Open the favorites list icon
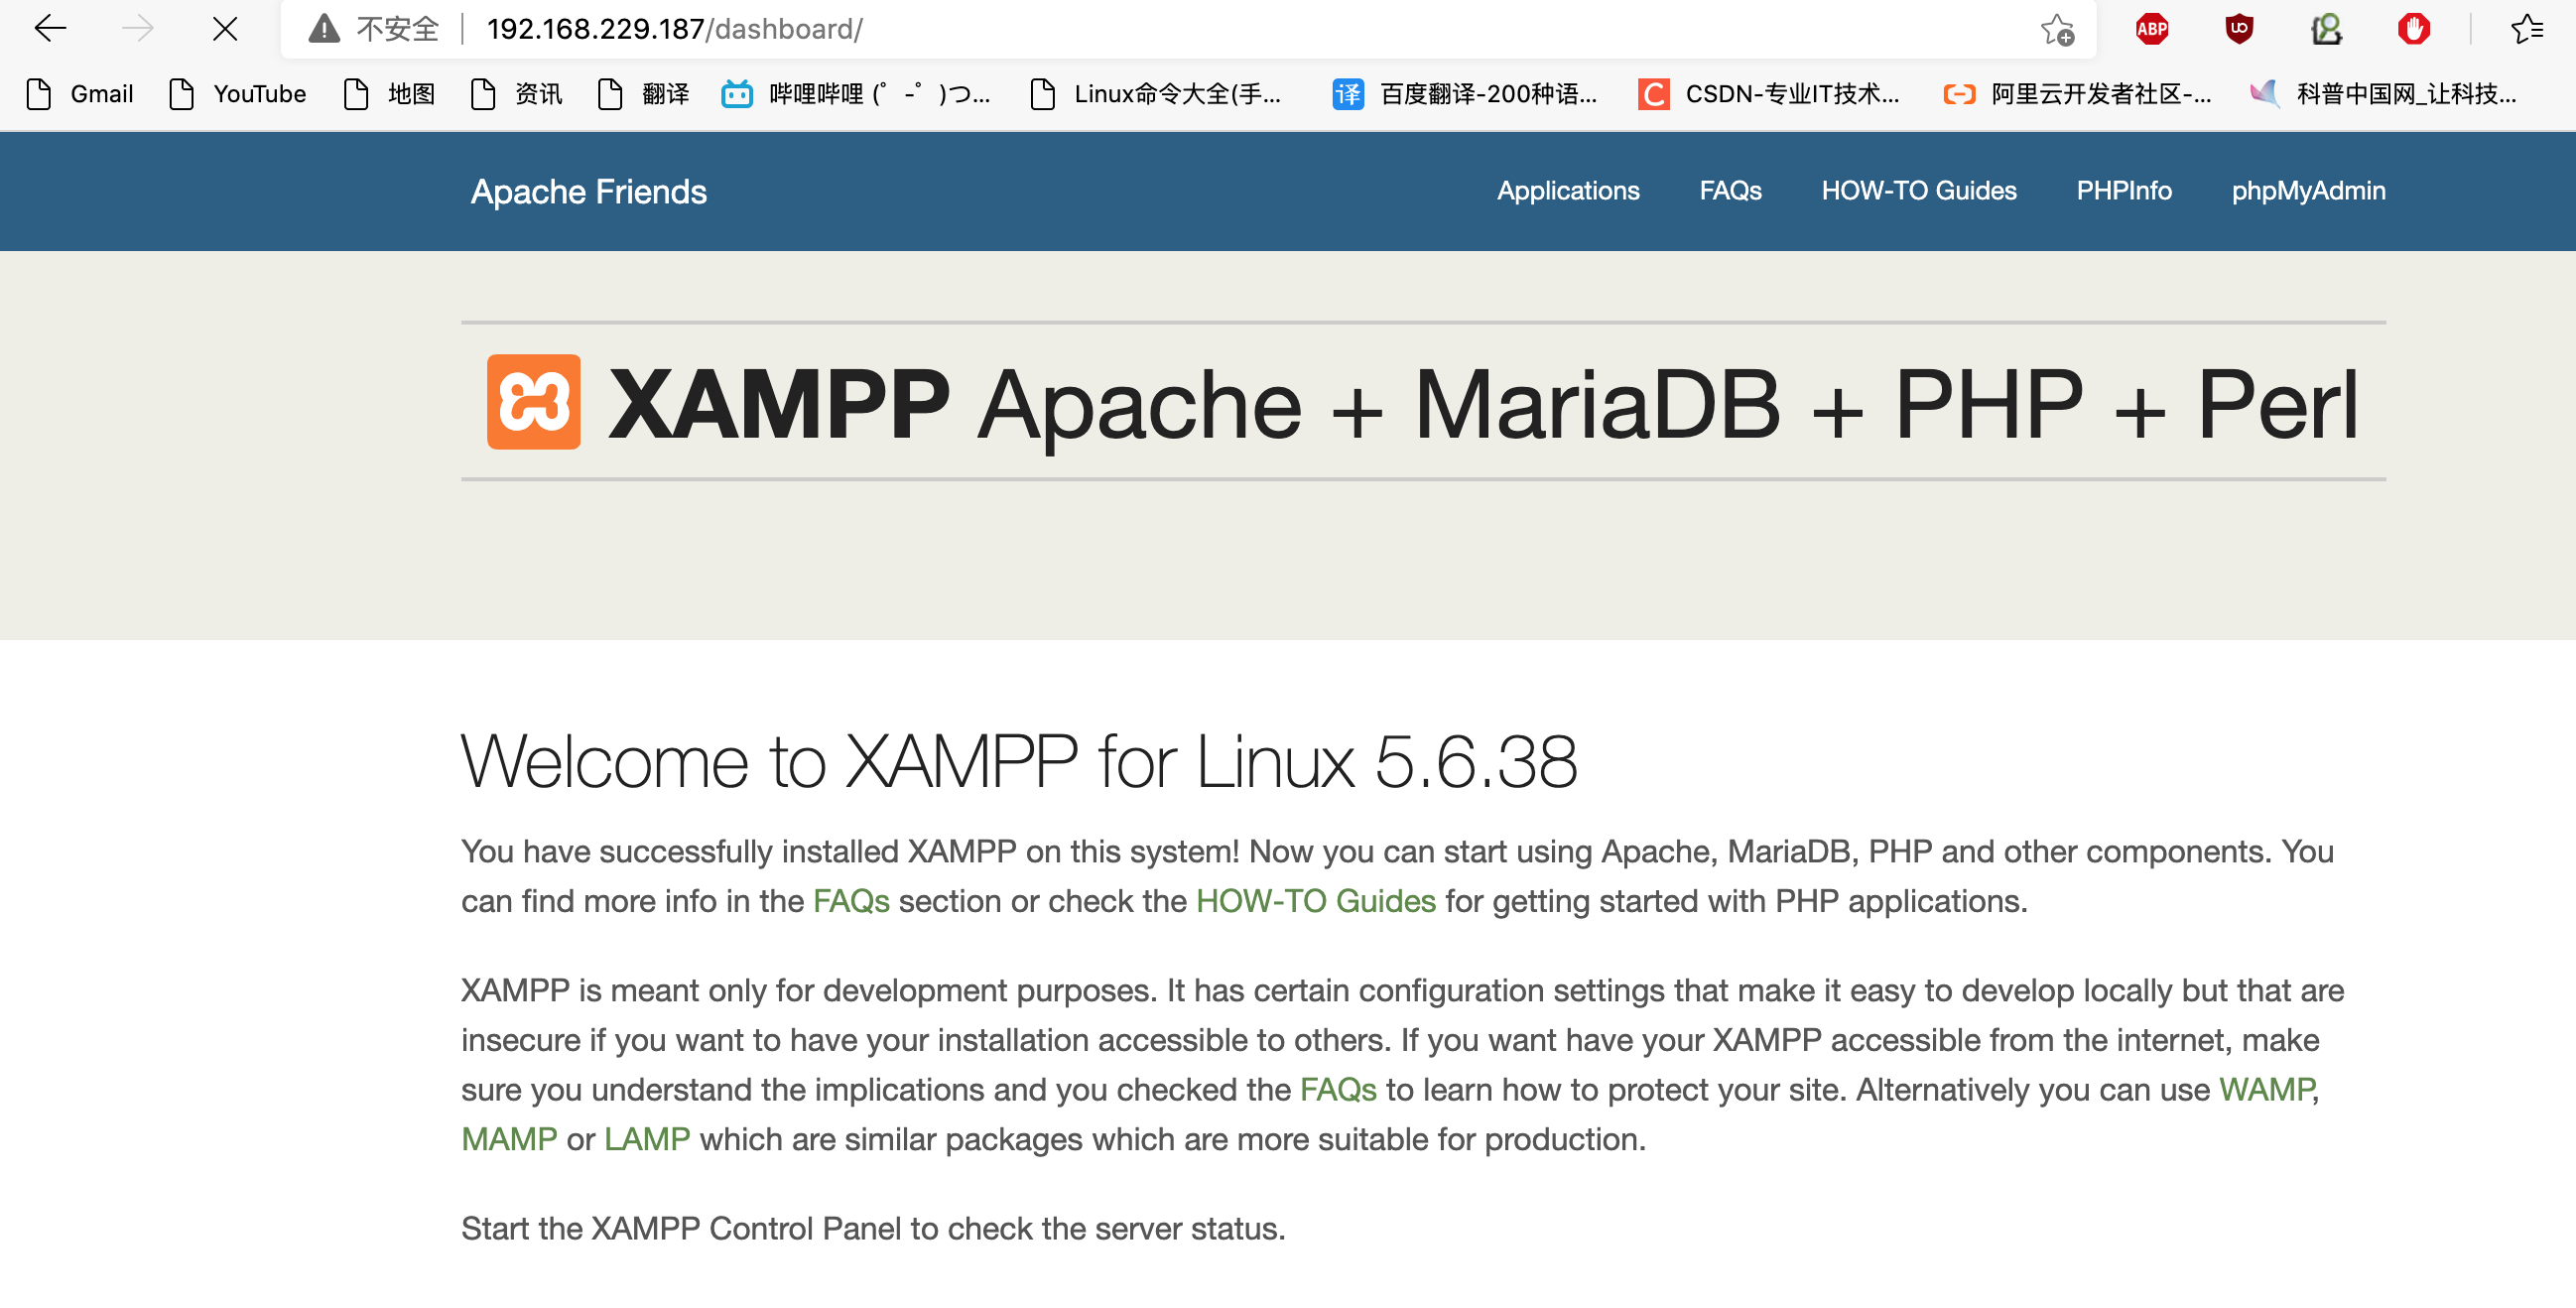This screenshot has height=1308, width=2576. click(x=2526, y=29)
